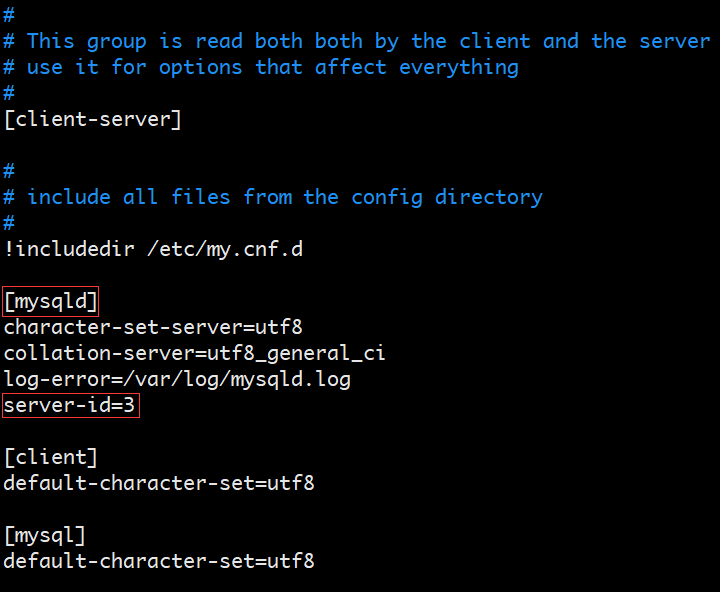Click the word 'server' ending first comment
This screenshot has height=592, width=720.
coord(675,42)
